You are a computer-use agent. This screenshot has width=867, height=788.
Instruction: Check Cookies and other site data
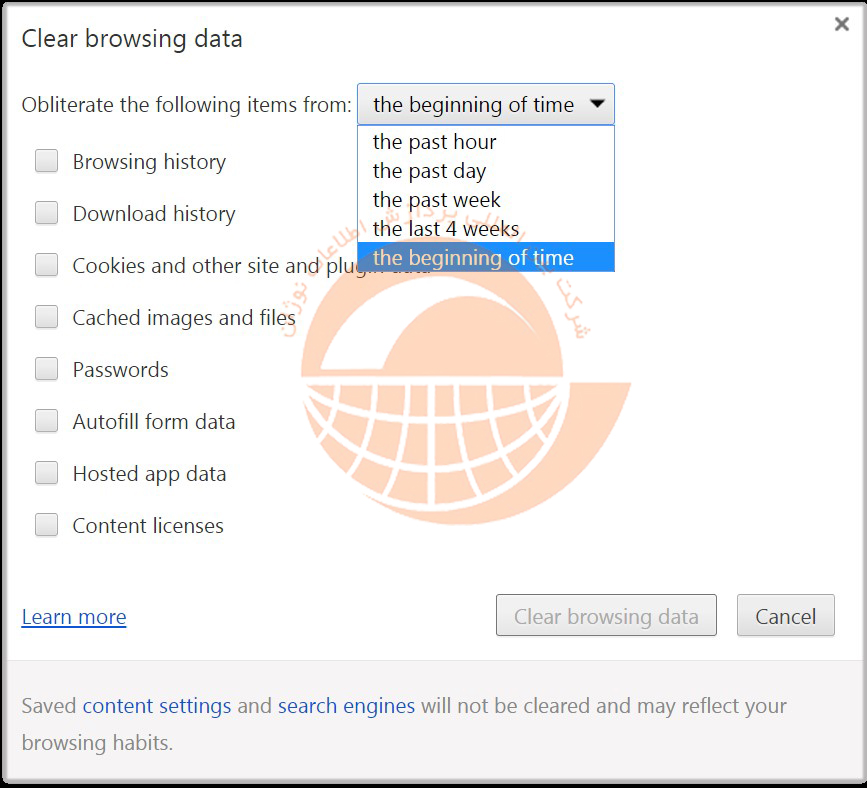(x=47, y=265)
